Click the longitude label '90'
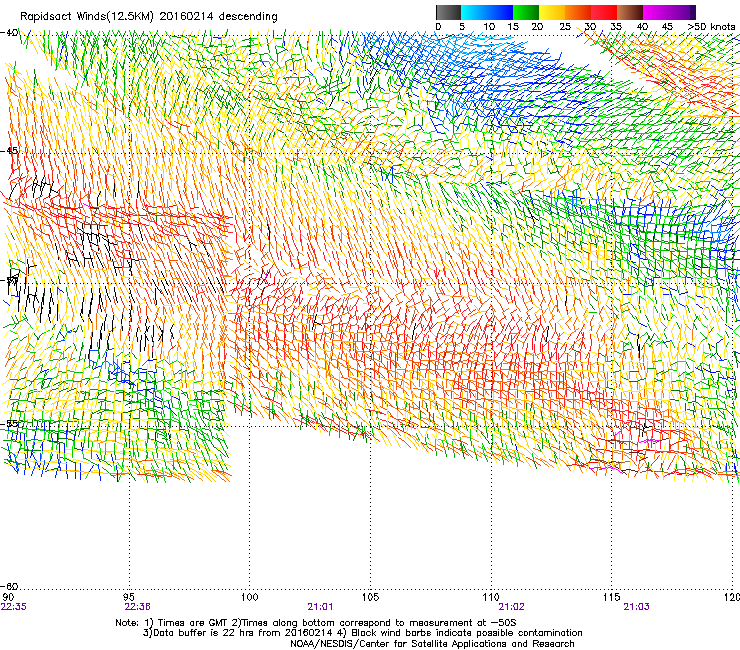The width and height of the screenshot is (740, 650). 8,598
